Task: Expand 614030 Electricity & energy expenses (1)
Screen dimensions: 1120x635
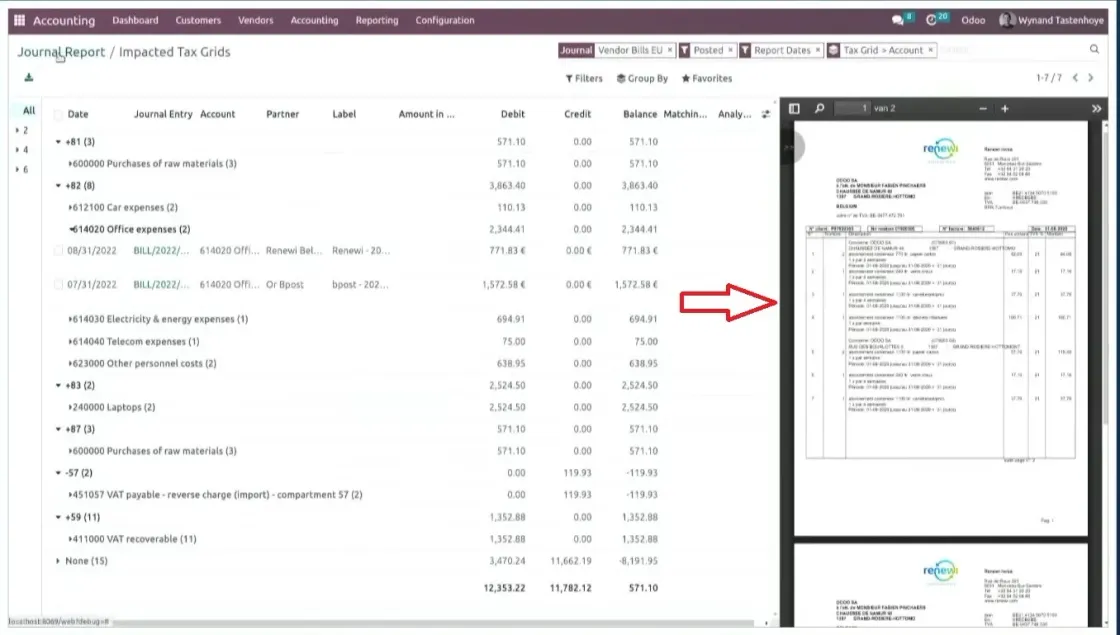Action: tap(70, 319)
